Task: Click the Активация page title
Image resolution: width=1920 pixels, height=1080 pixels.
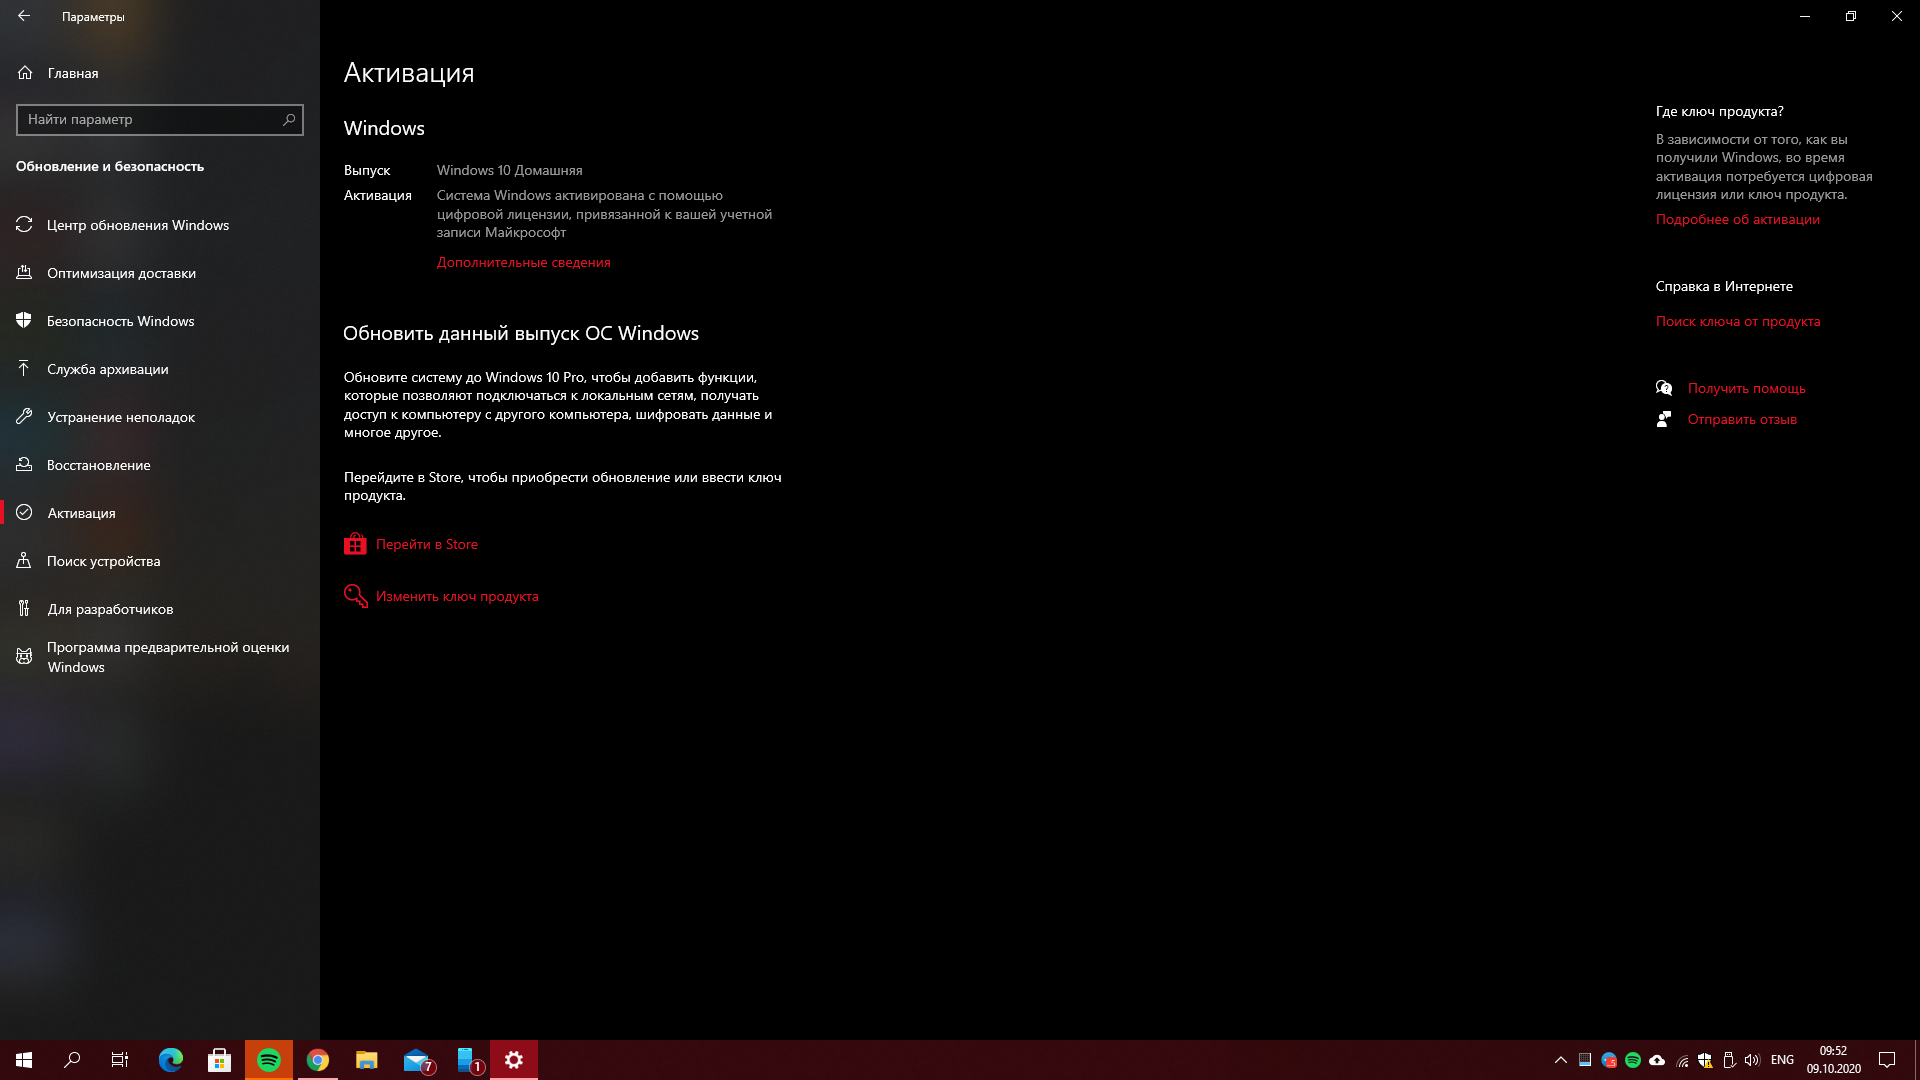Action: [409, 73]
